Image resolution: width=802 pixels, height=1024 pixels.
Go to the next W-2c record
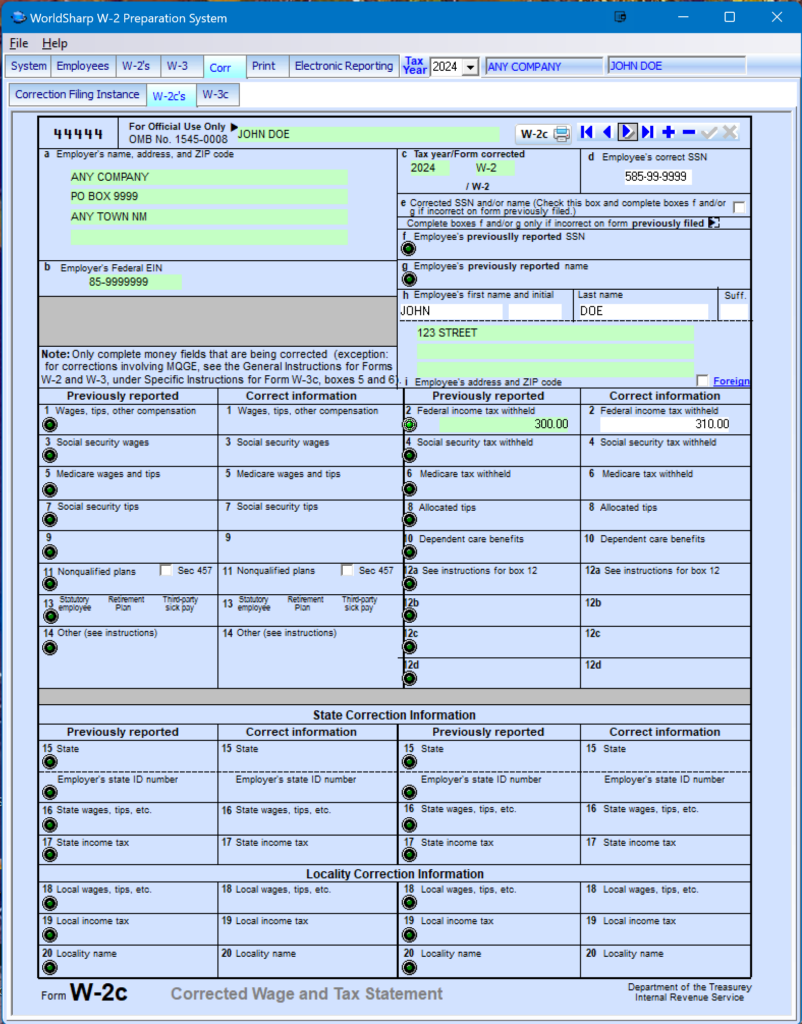[627, 133]
